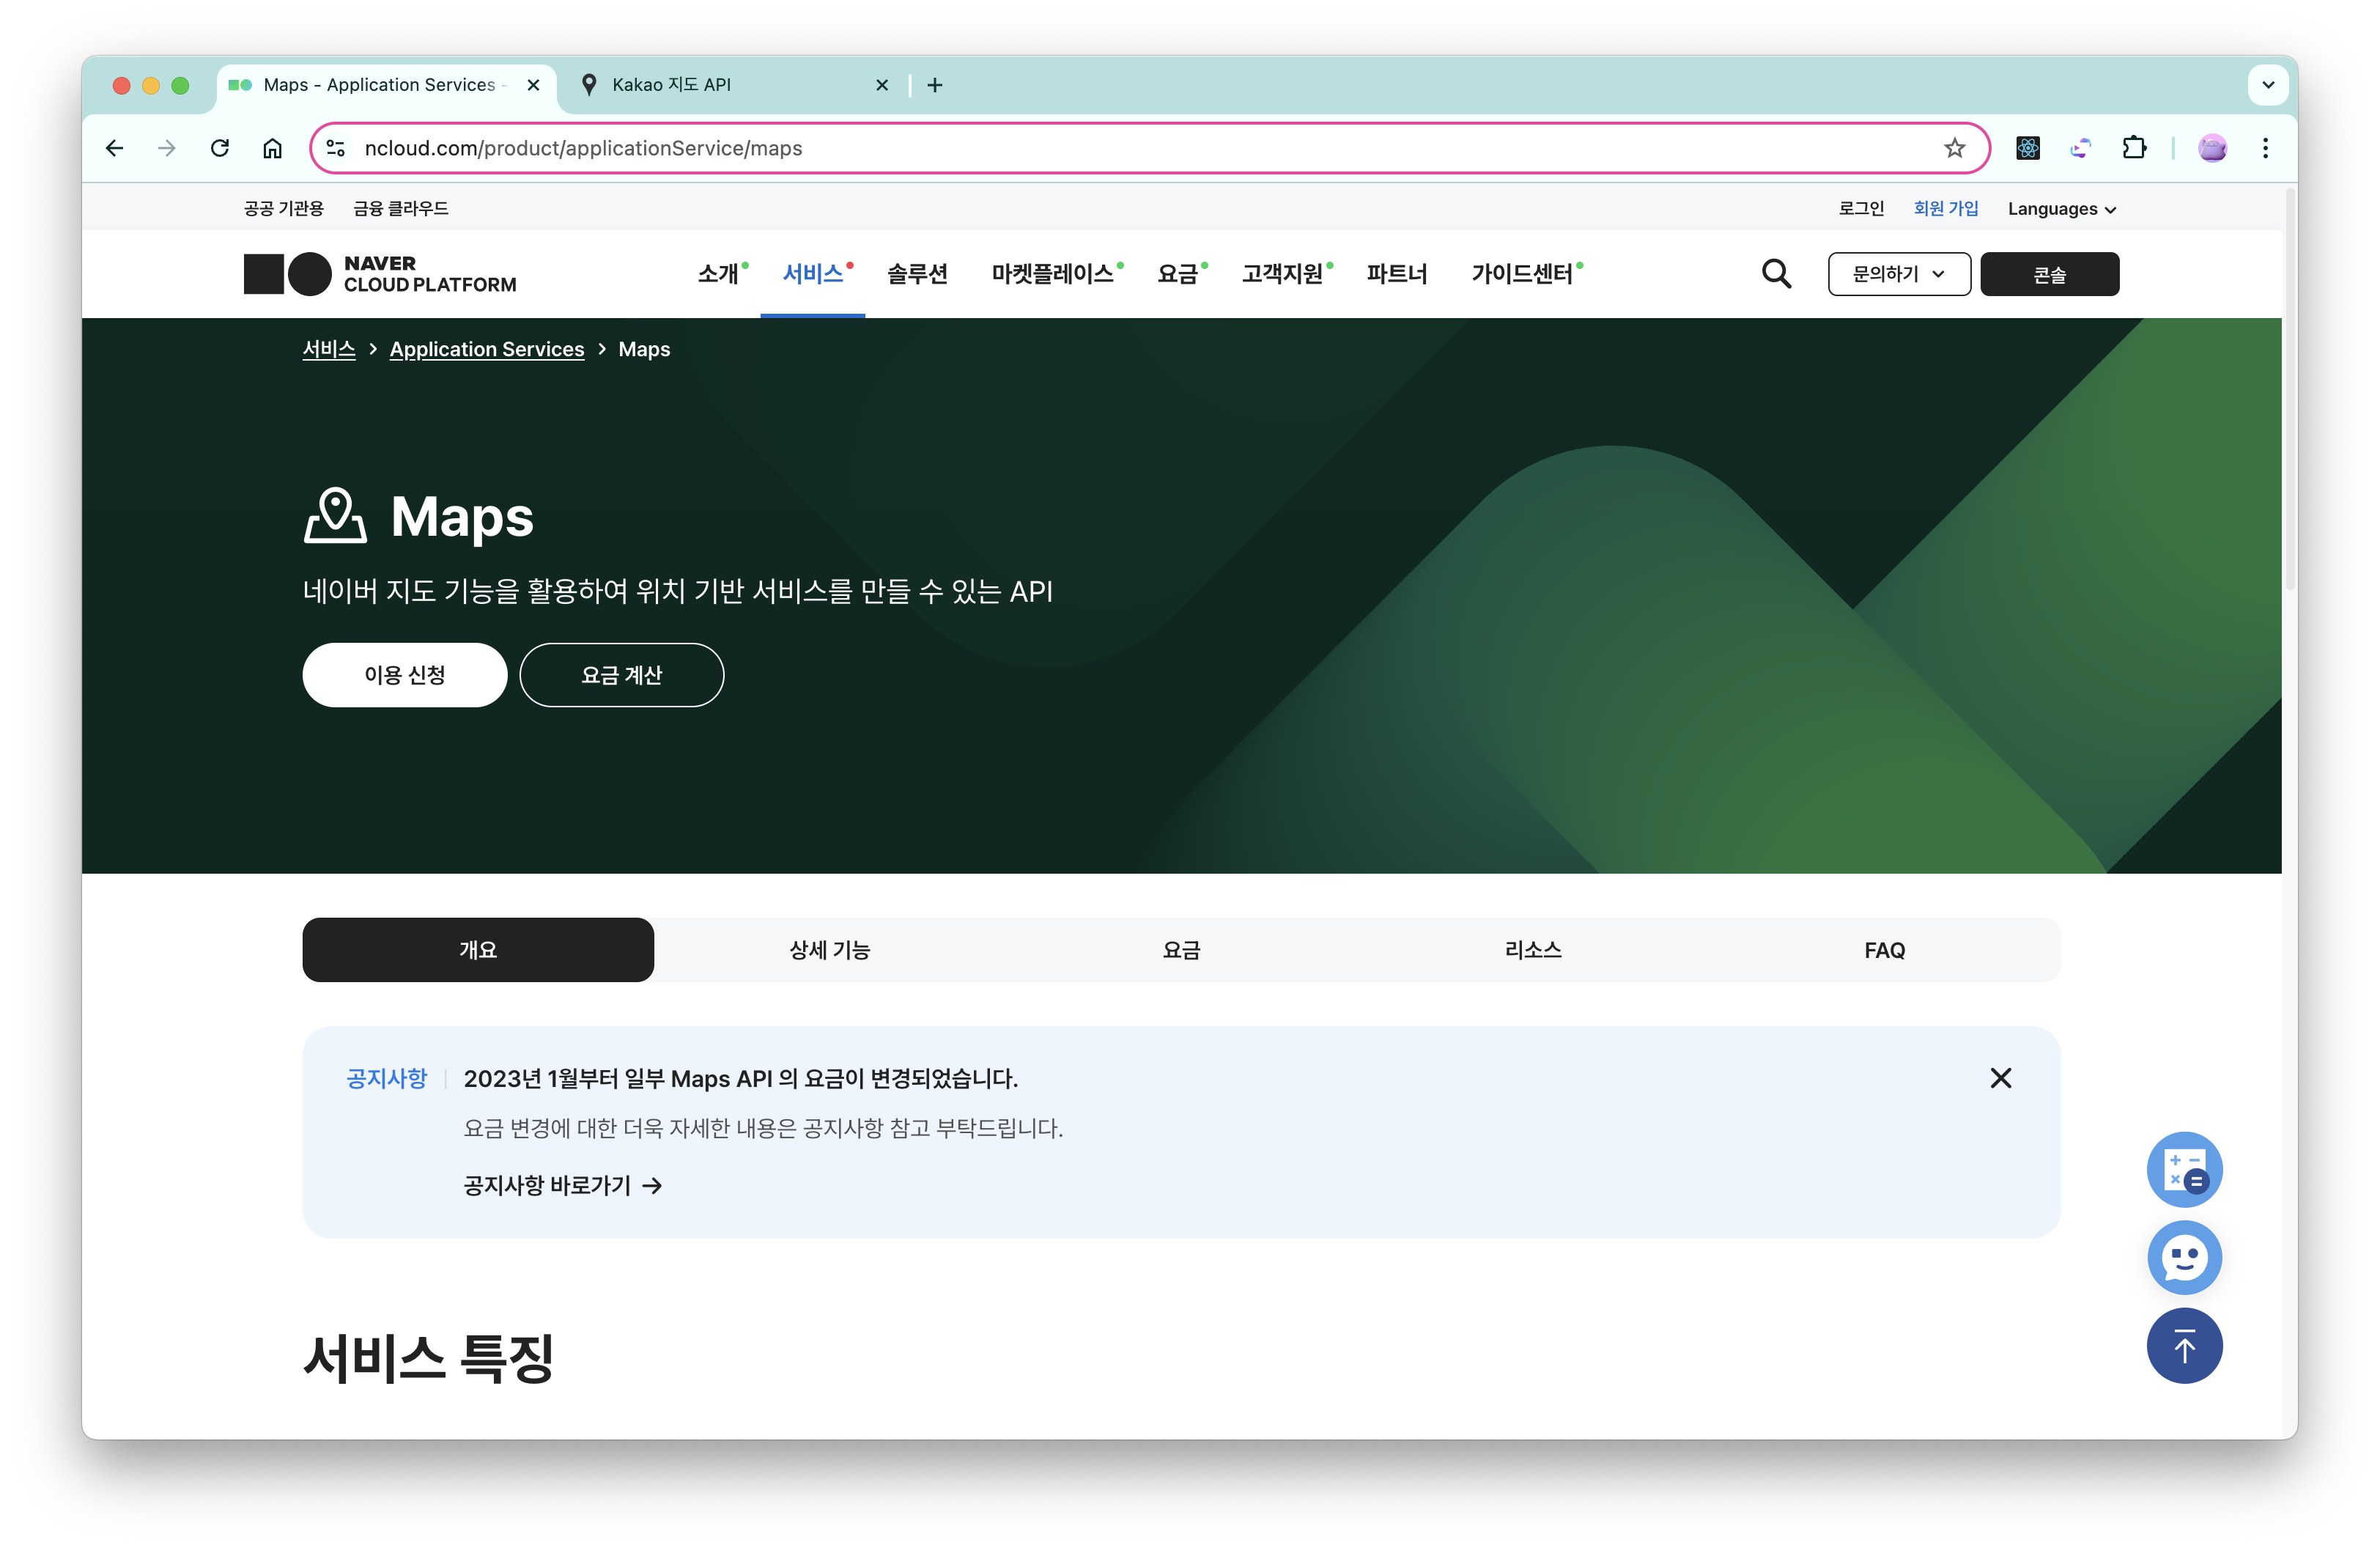2380x1548 pixels.
Task: Click the URL address bar
Action: click(1100, 148)
